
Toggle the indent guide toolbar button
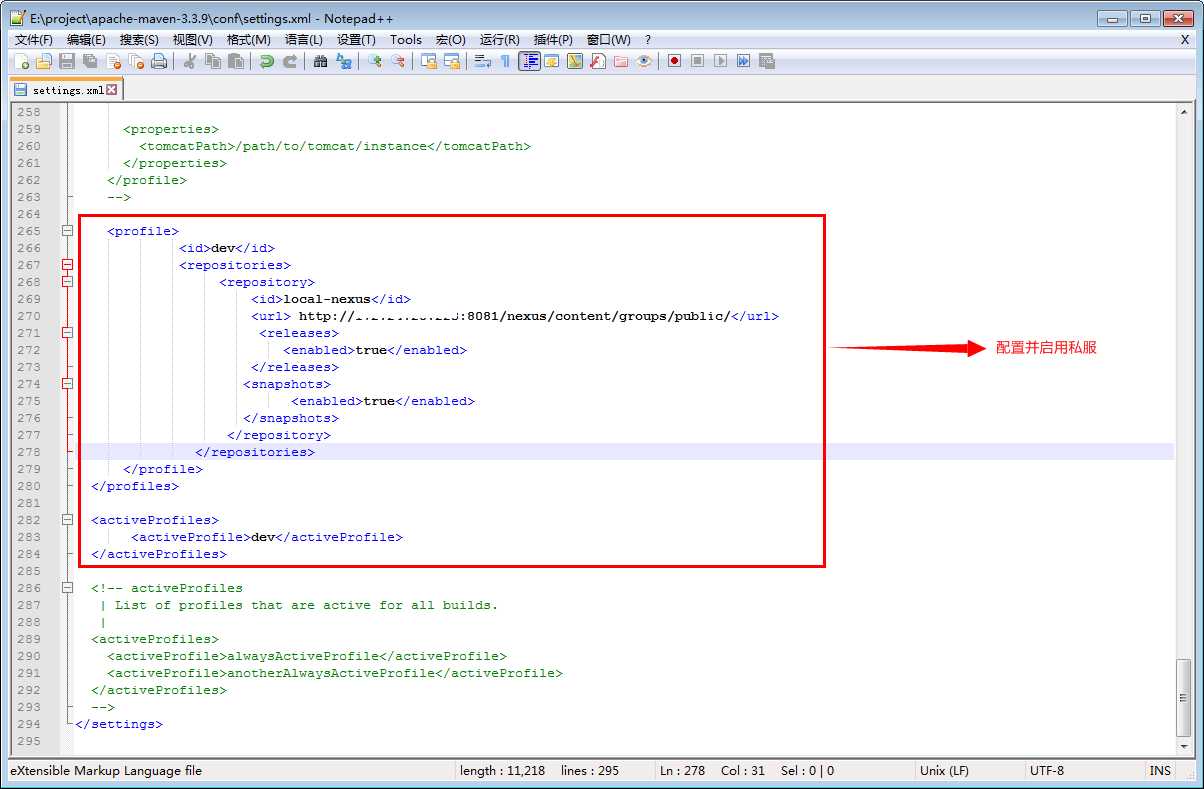click(x=529, y=61)
